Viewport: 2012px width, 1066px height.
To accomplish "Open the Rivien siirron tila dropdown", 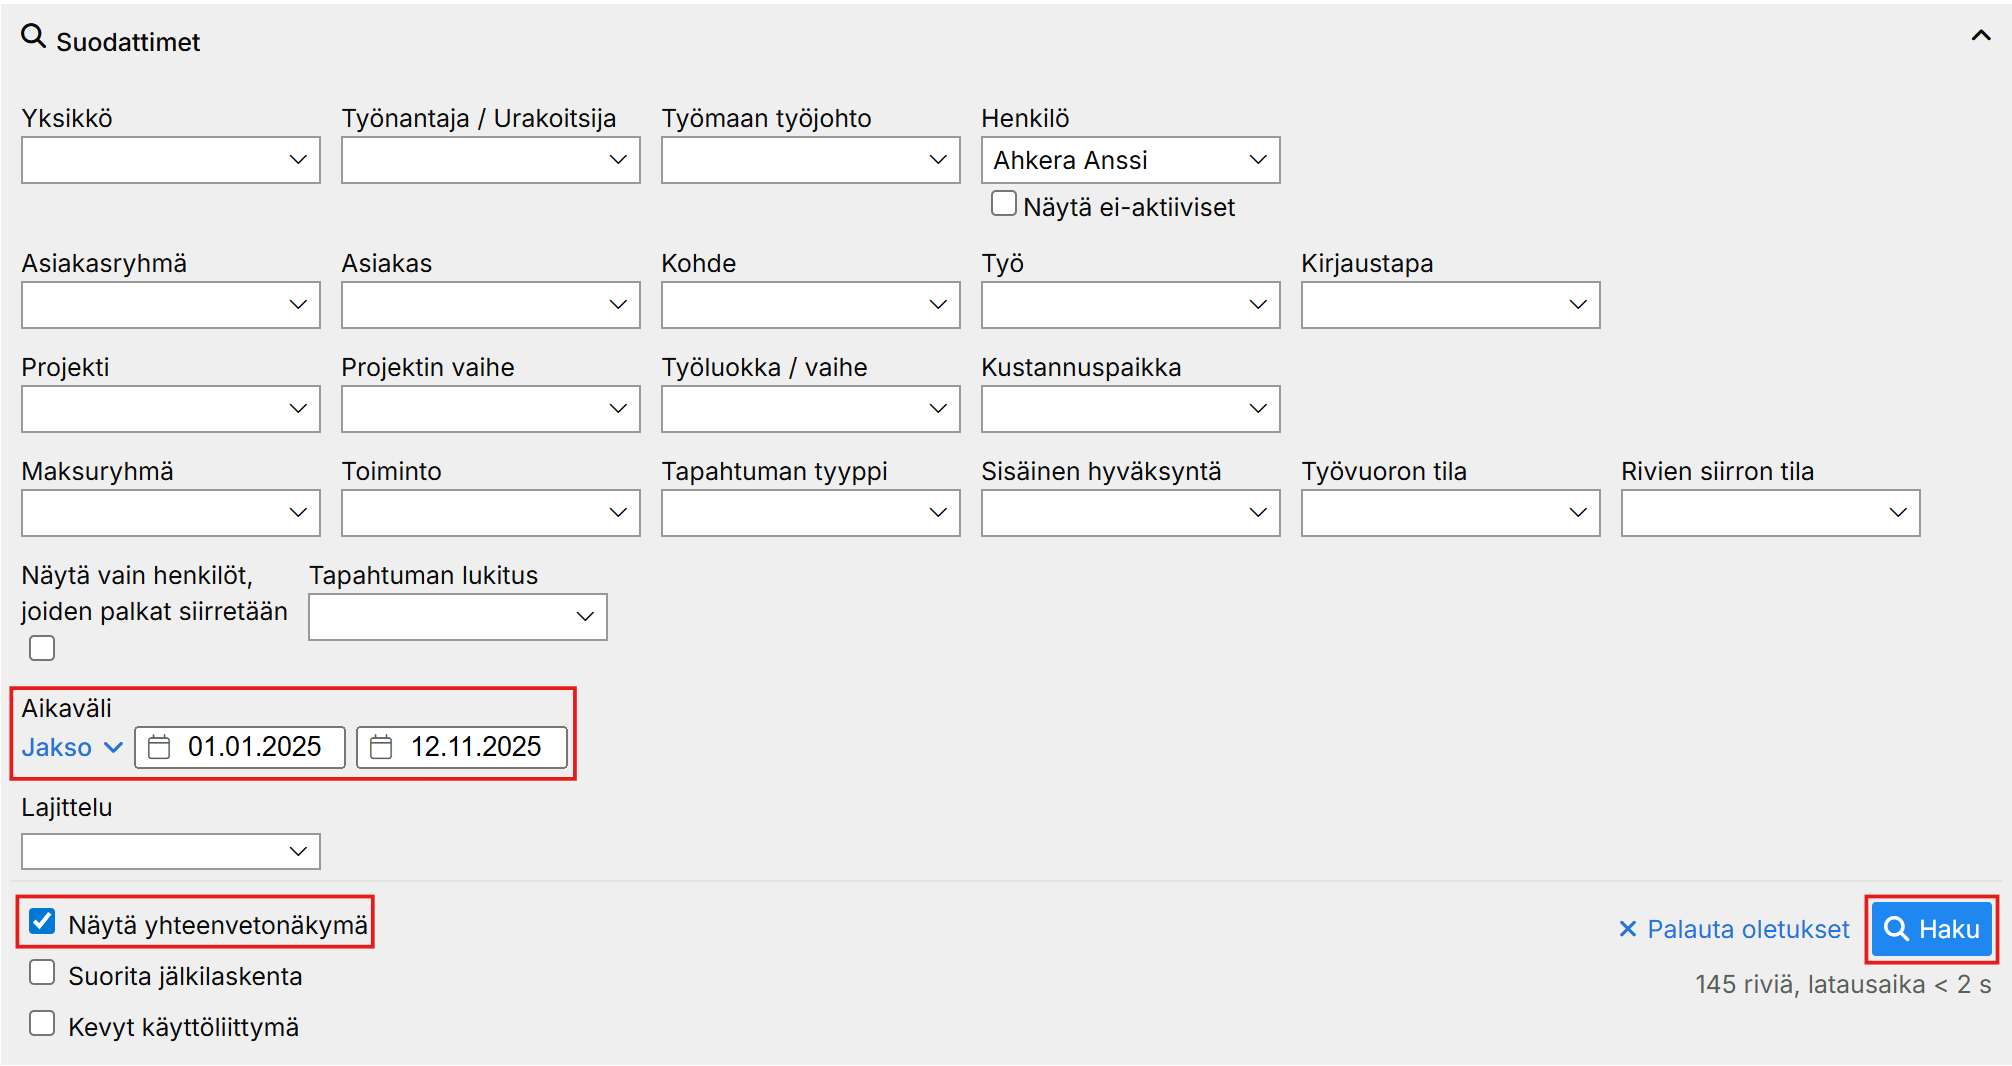I will click(1770, 513).
